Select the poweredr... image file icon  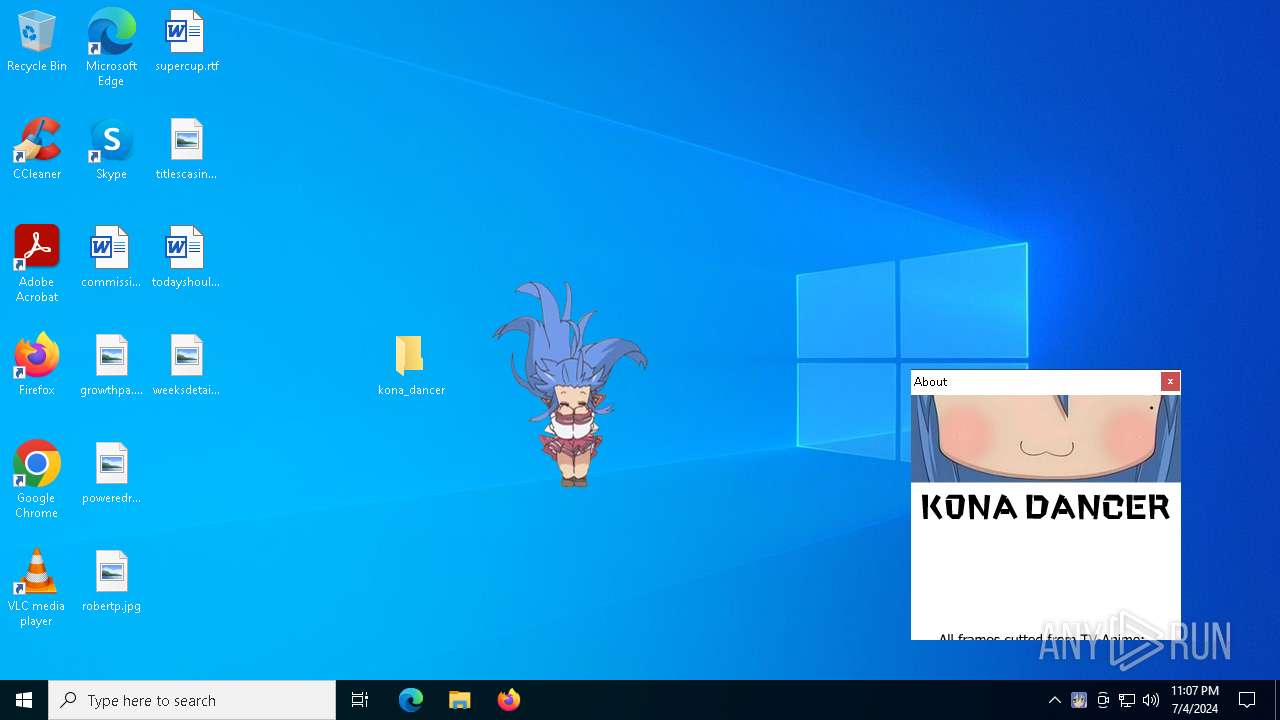point(111,473)
